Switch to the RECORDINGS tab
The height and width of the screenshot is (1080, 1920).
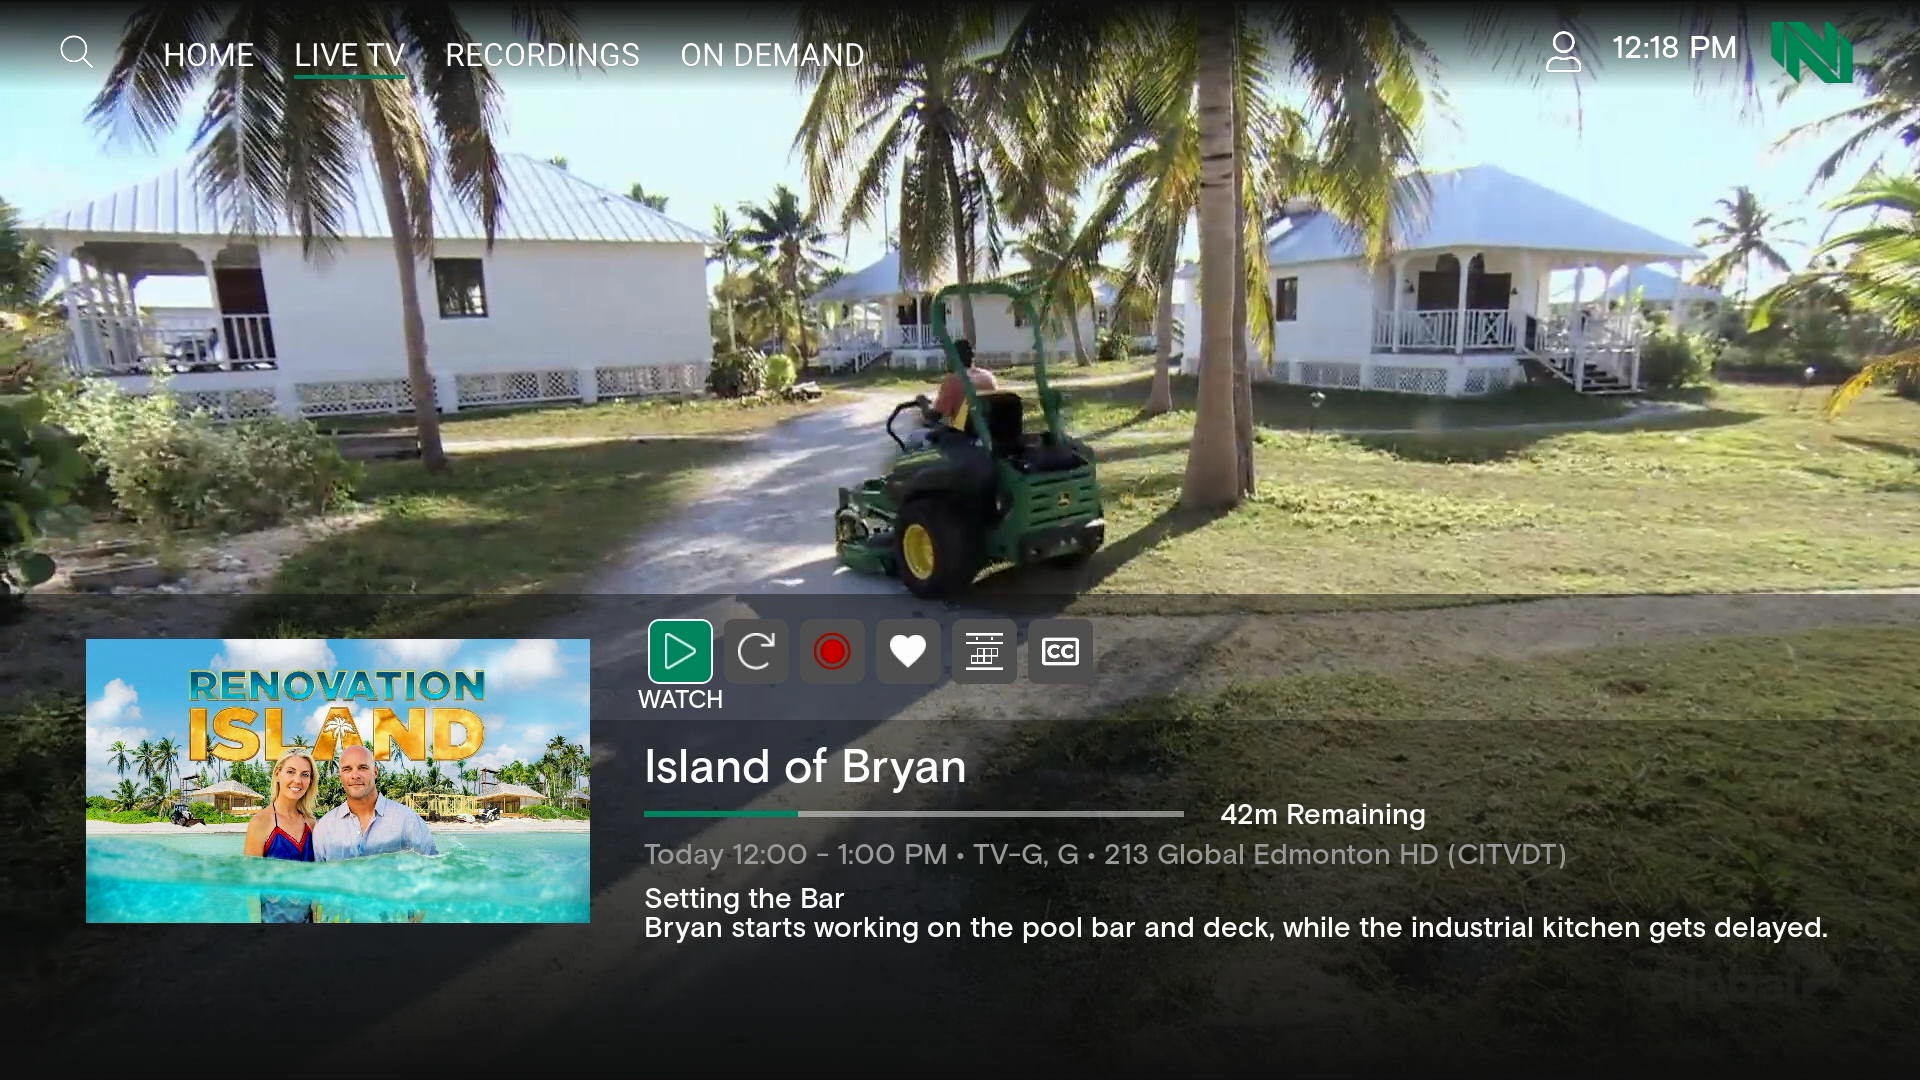542,55
